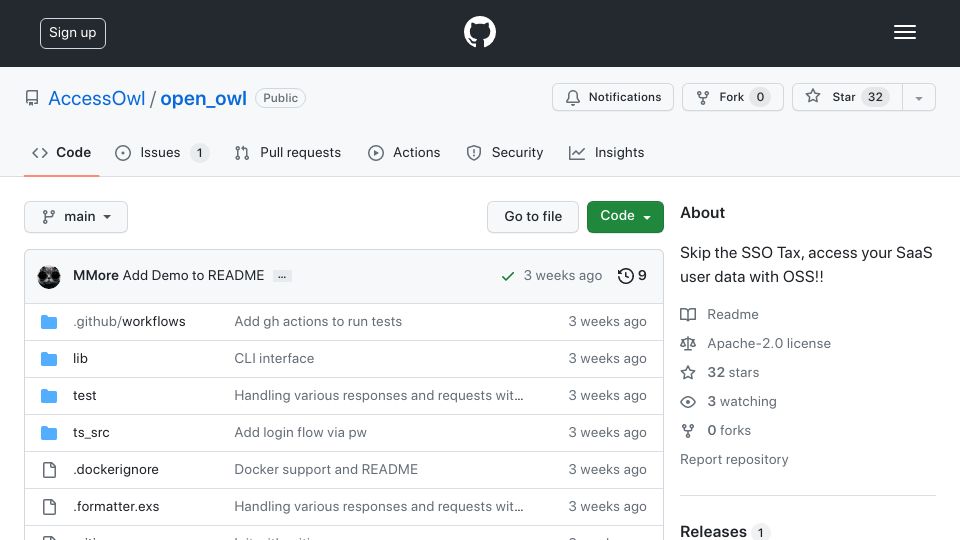This screenshot has height=540, width=960.
Task: Click the MMore committer avatar
Action: click(x=49, y=277)
